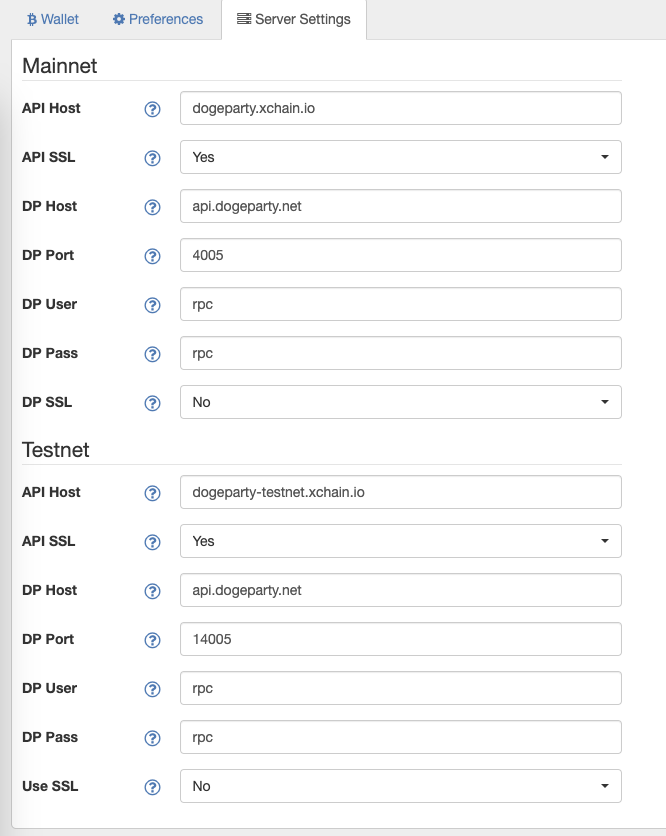Click the Mainnet DP Port field 4005
Screen dimensions: 666x836
400,255
